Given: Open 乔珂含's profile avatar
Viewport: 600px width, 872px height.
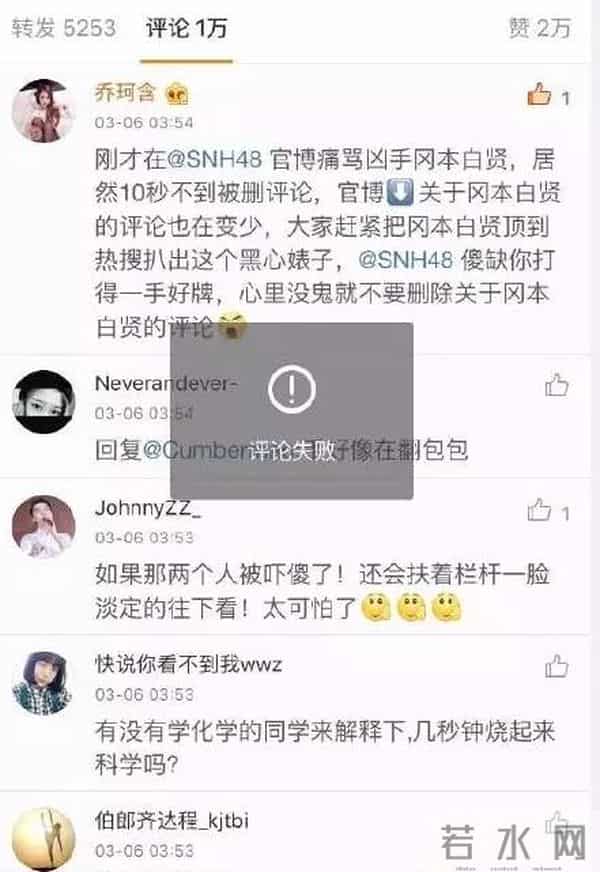Looking at the screenshot, I should [x=43, y=111].
